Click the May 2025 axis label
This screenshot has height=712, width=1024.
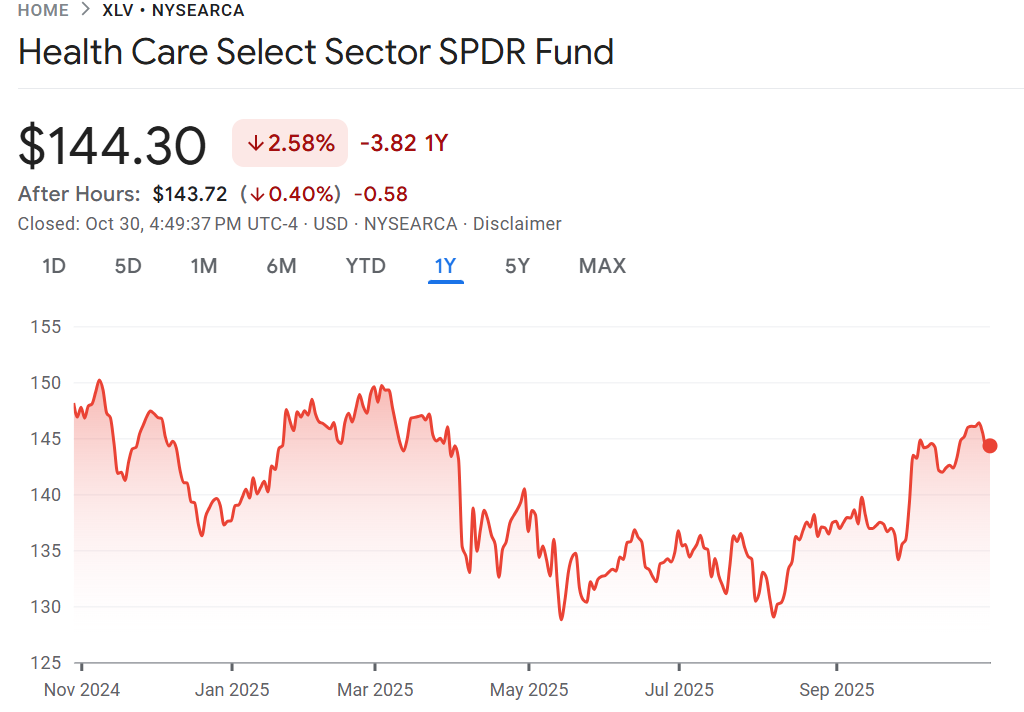tap(530, 690)
